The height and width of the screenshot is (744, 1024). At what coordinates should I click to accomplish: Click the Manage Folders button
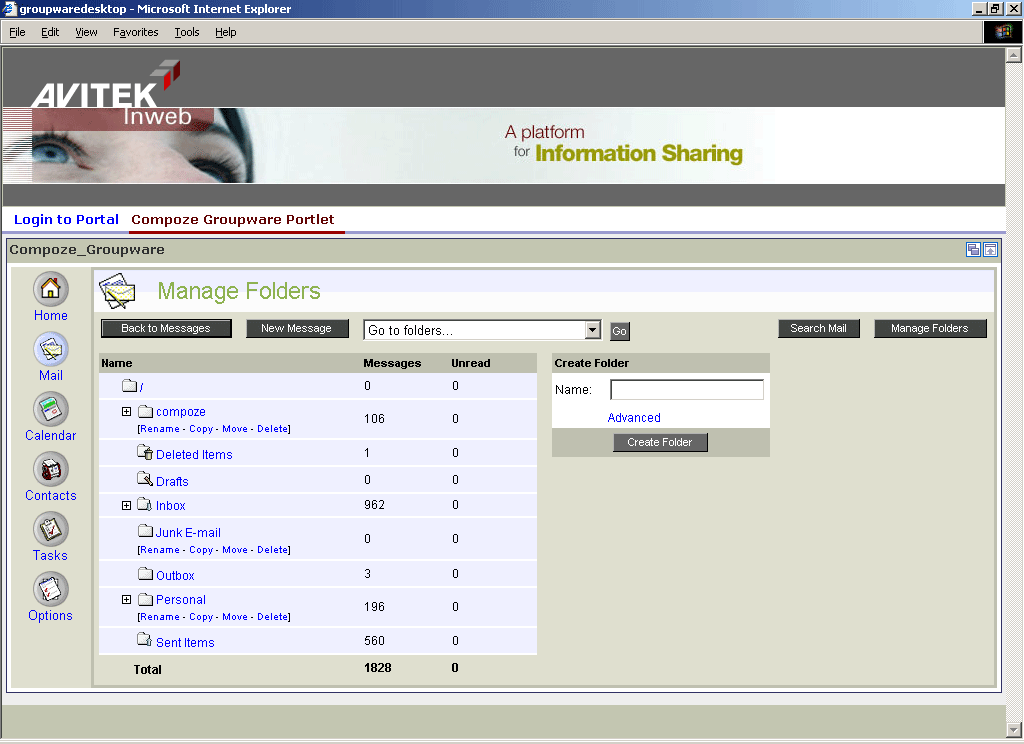point(929,329)
